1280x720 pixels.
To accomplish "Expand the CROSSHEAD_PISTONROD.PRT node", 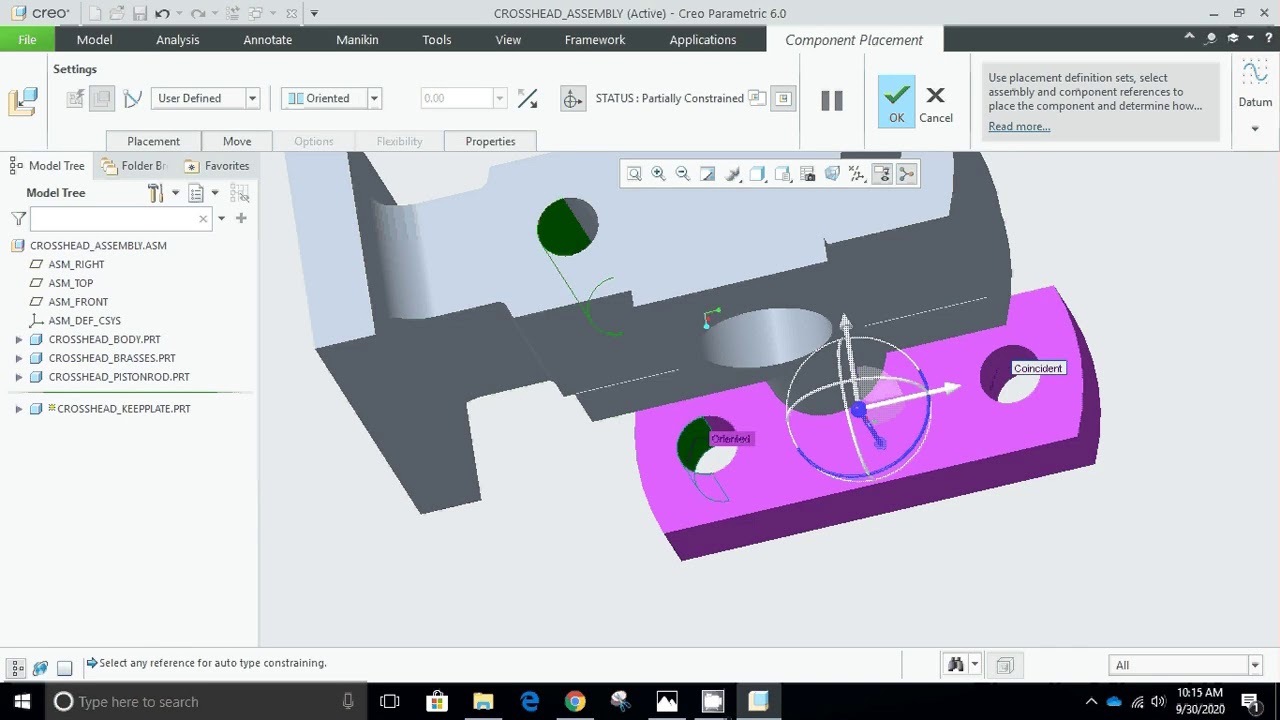I will click(18, 377).
